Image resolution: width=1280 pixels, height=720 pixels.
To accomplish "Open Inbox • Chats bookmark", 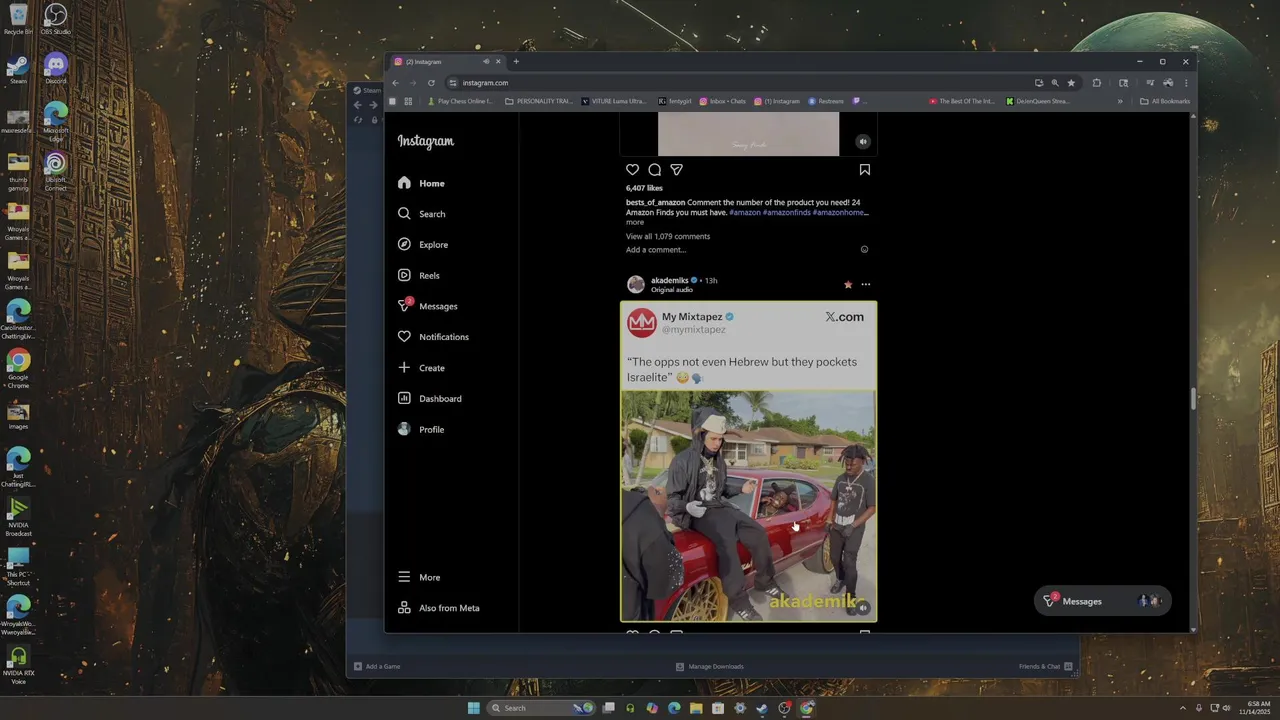I will (x=723, y=101).
